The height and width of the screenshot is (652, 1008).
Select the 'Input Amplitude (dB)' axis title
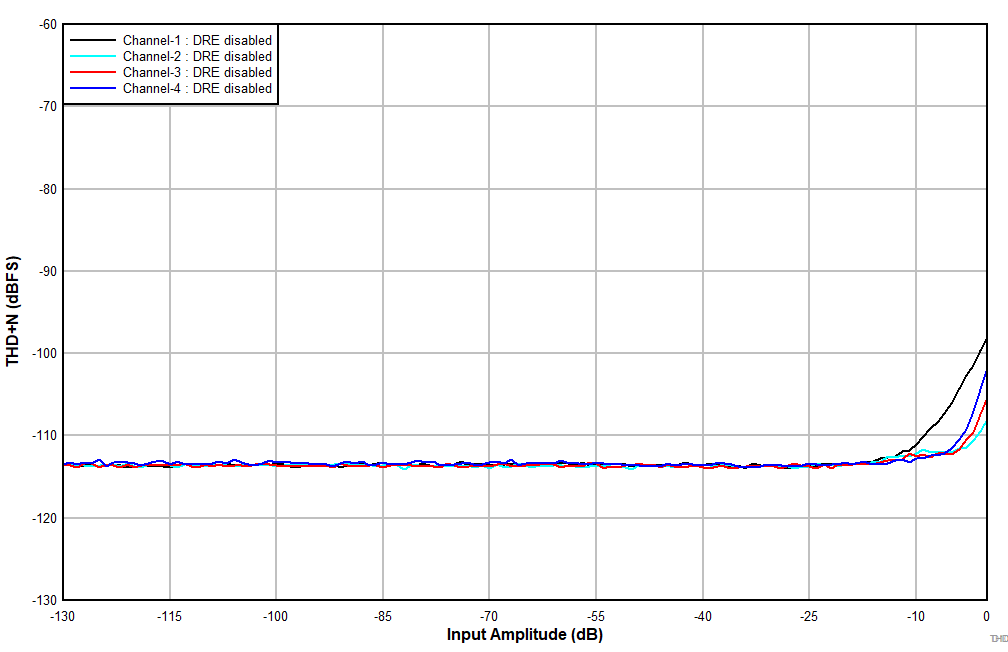524,633
